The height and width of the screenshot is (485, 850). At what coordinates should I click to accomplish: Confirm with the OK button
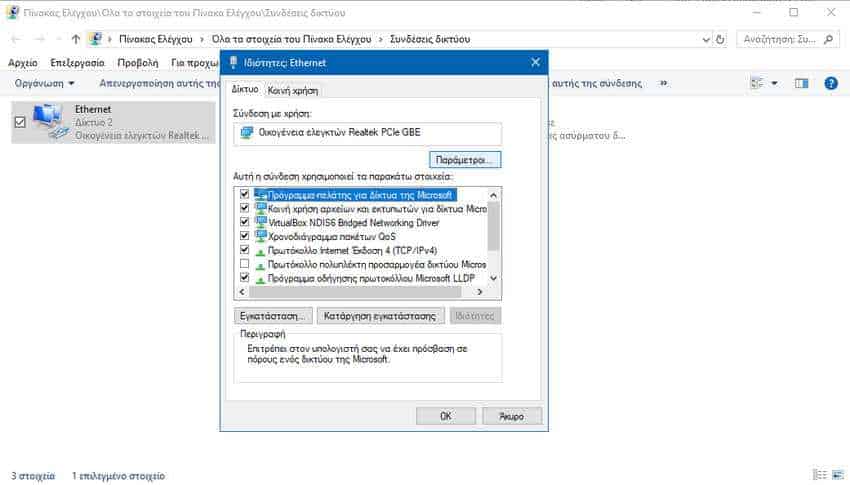click(446, 416)
